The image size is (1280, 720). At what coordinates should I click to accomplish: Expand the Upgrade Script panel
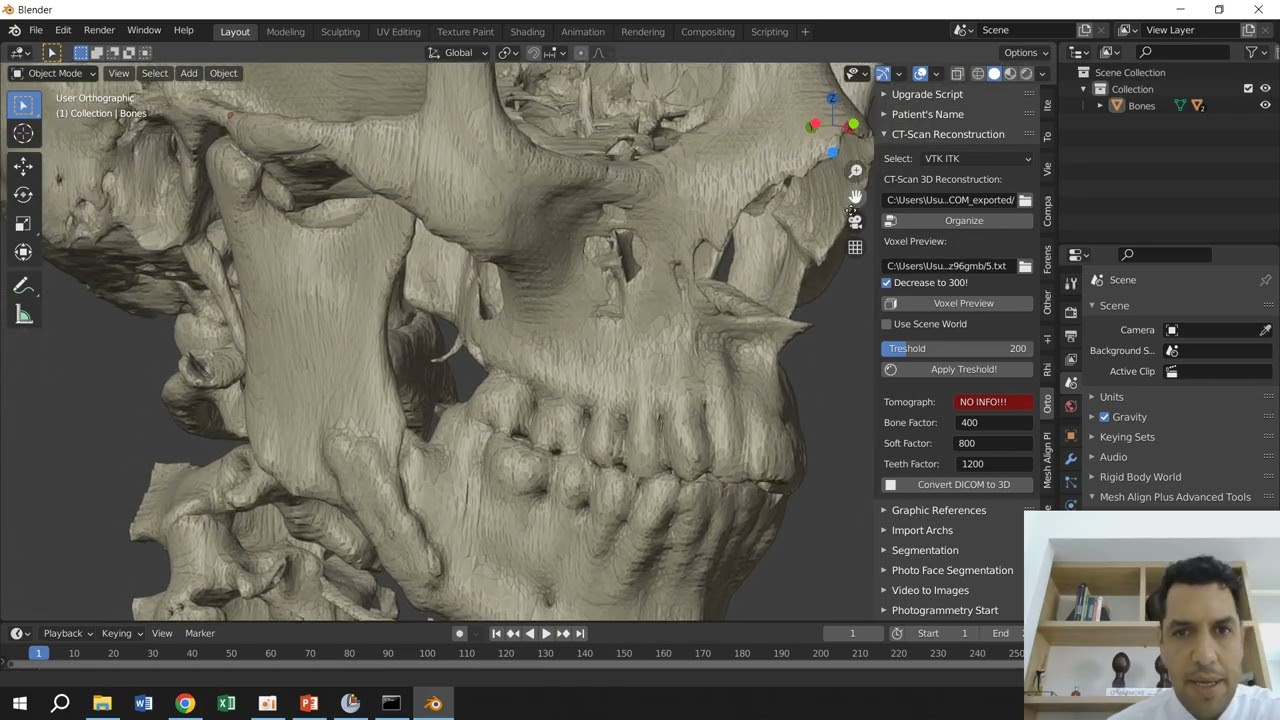point(927,94)
